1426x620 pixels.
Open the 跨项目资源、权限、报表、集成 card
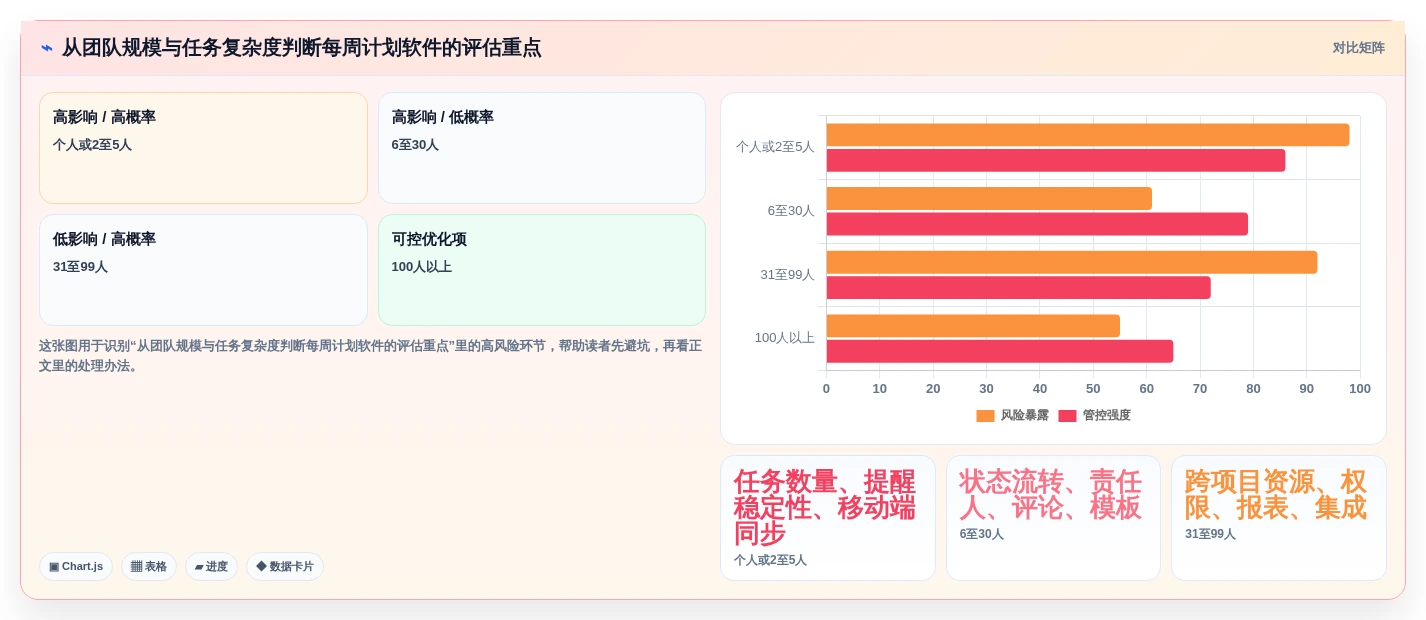coord(1279,518)
